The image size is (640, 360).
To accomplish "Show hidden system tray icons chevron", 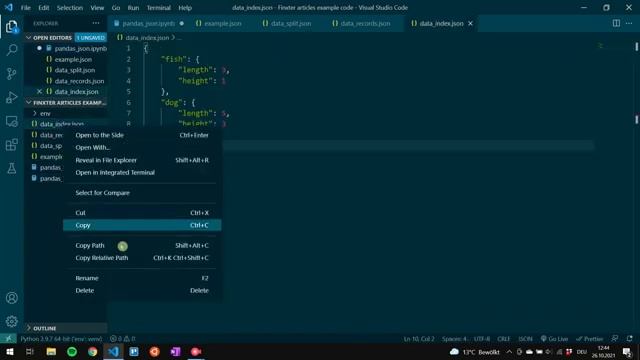I will click(509, 352).
